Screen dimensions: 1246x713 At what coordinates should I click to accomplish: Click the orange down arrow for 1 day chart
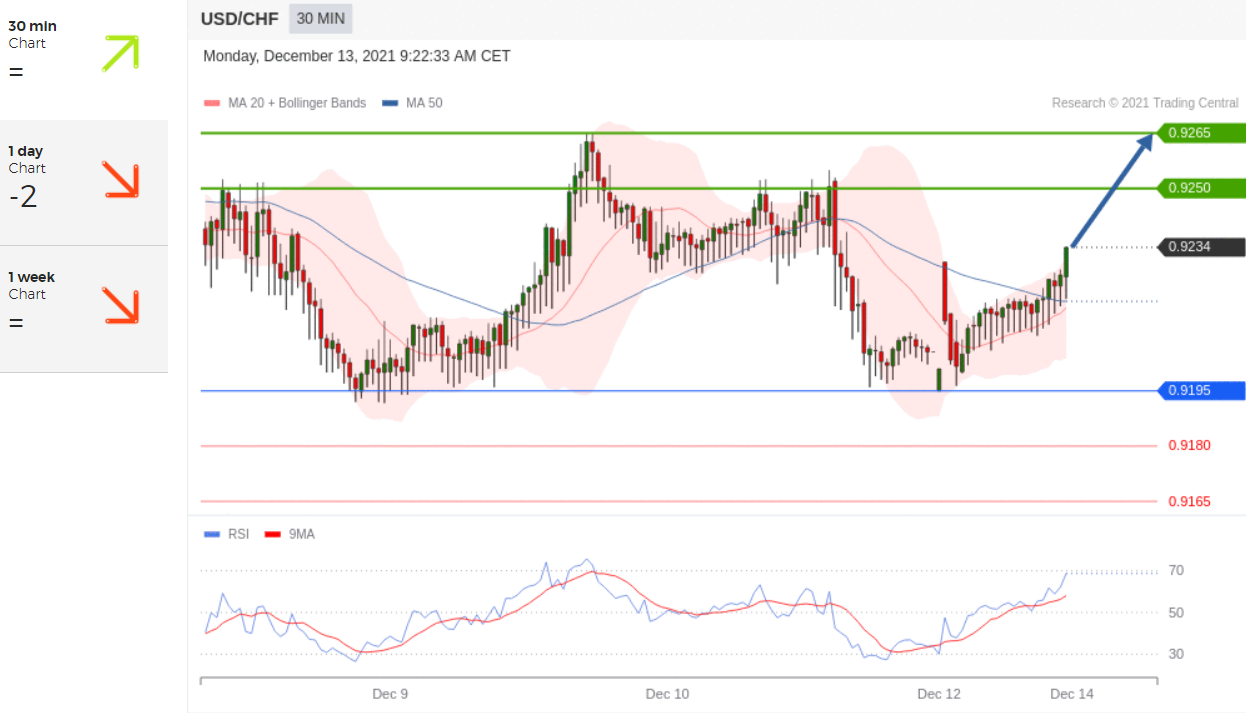(121, 179)
